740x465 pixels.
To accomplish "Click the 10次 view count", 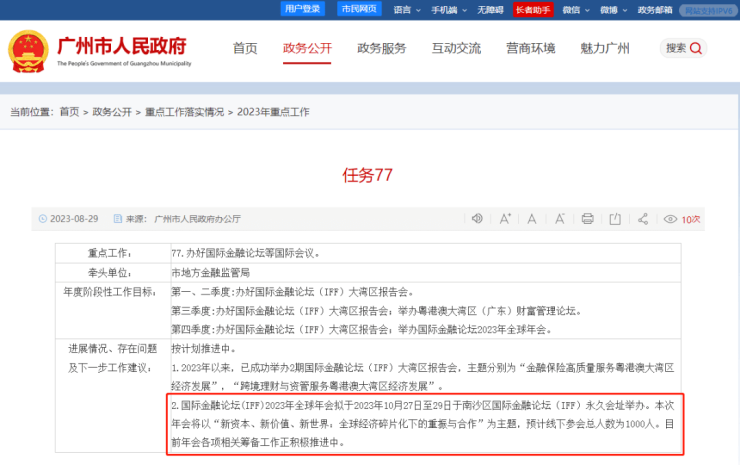I will click(x=690, y=220).
